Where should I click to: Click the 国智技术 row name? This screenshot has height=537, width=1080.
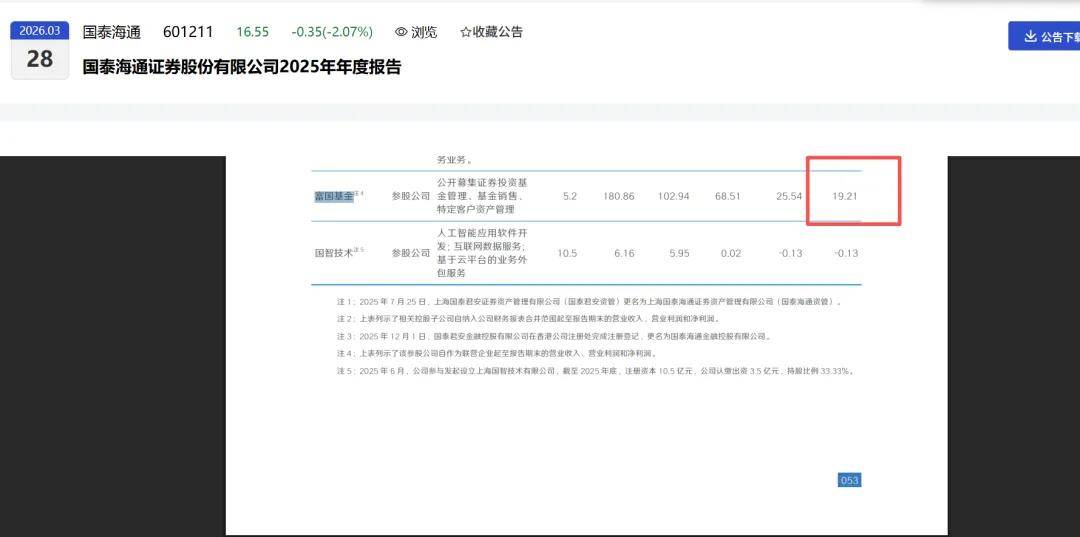point(334,253)
